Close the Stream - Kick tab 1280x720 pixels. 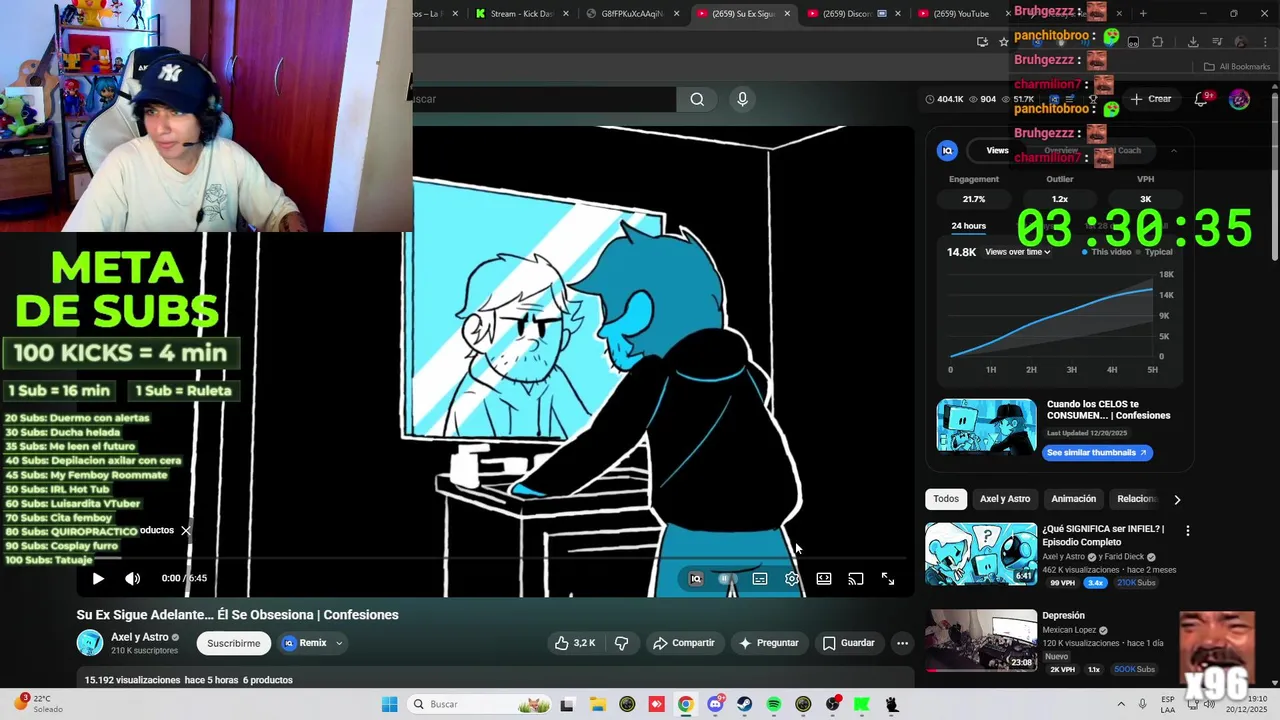[x=566, y=14]
